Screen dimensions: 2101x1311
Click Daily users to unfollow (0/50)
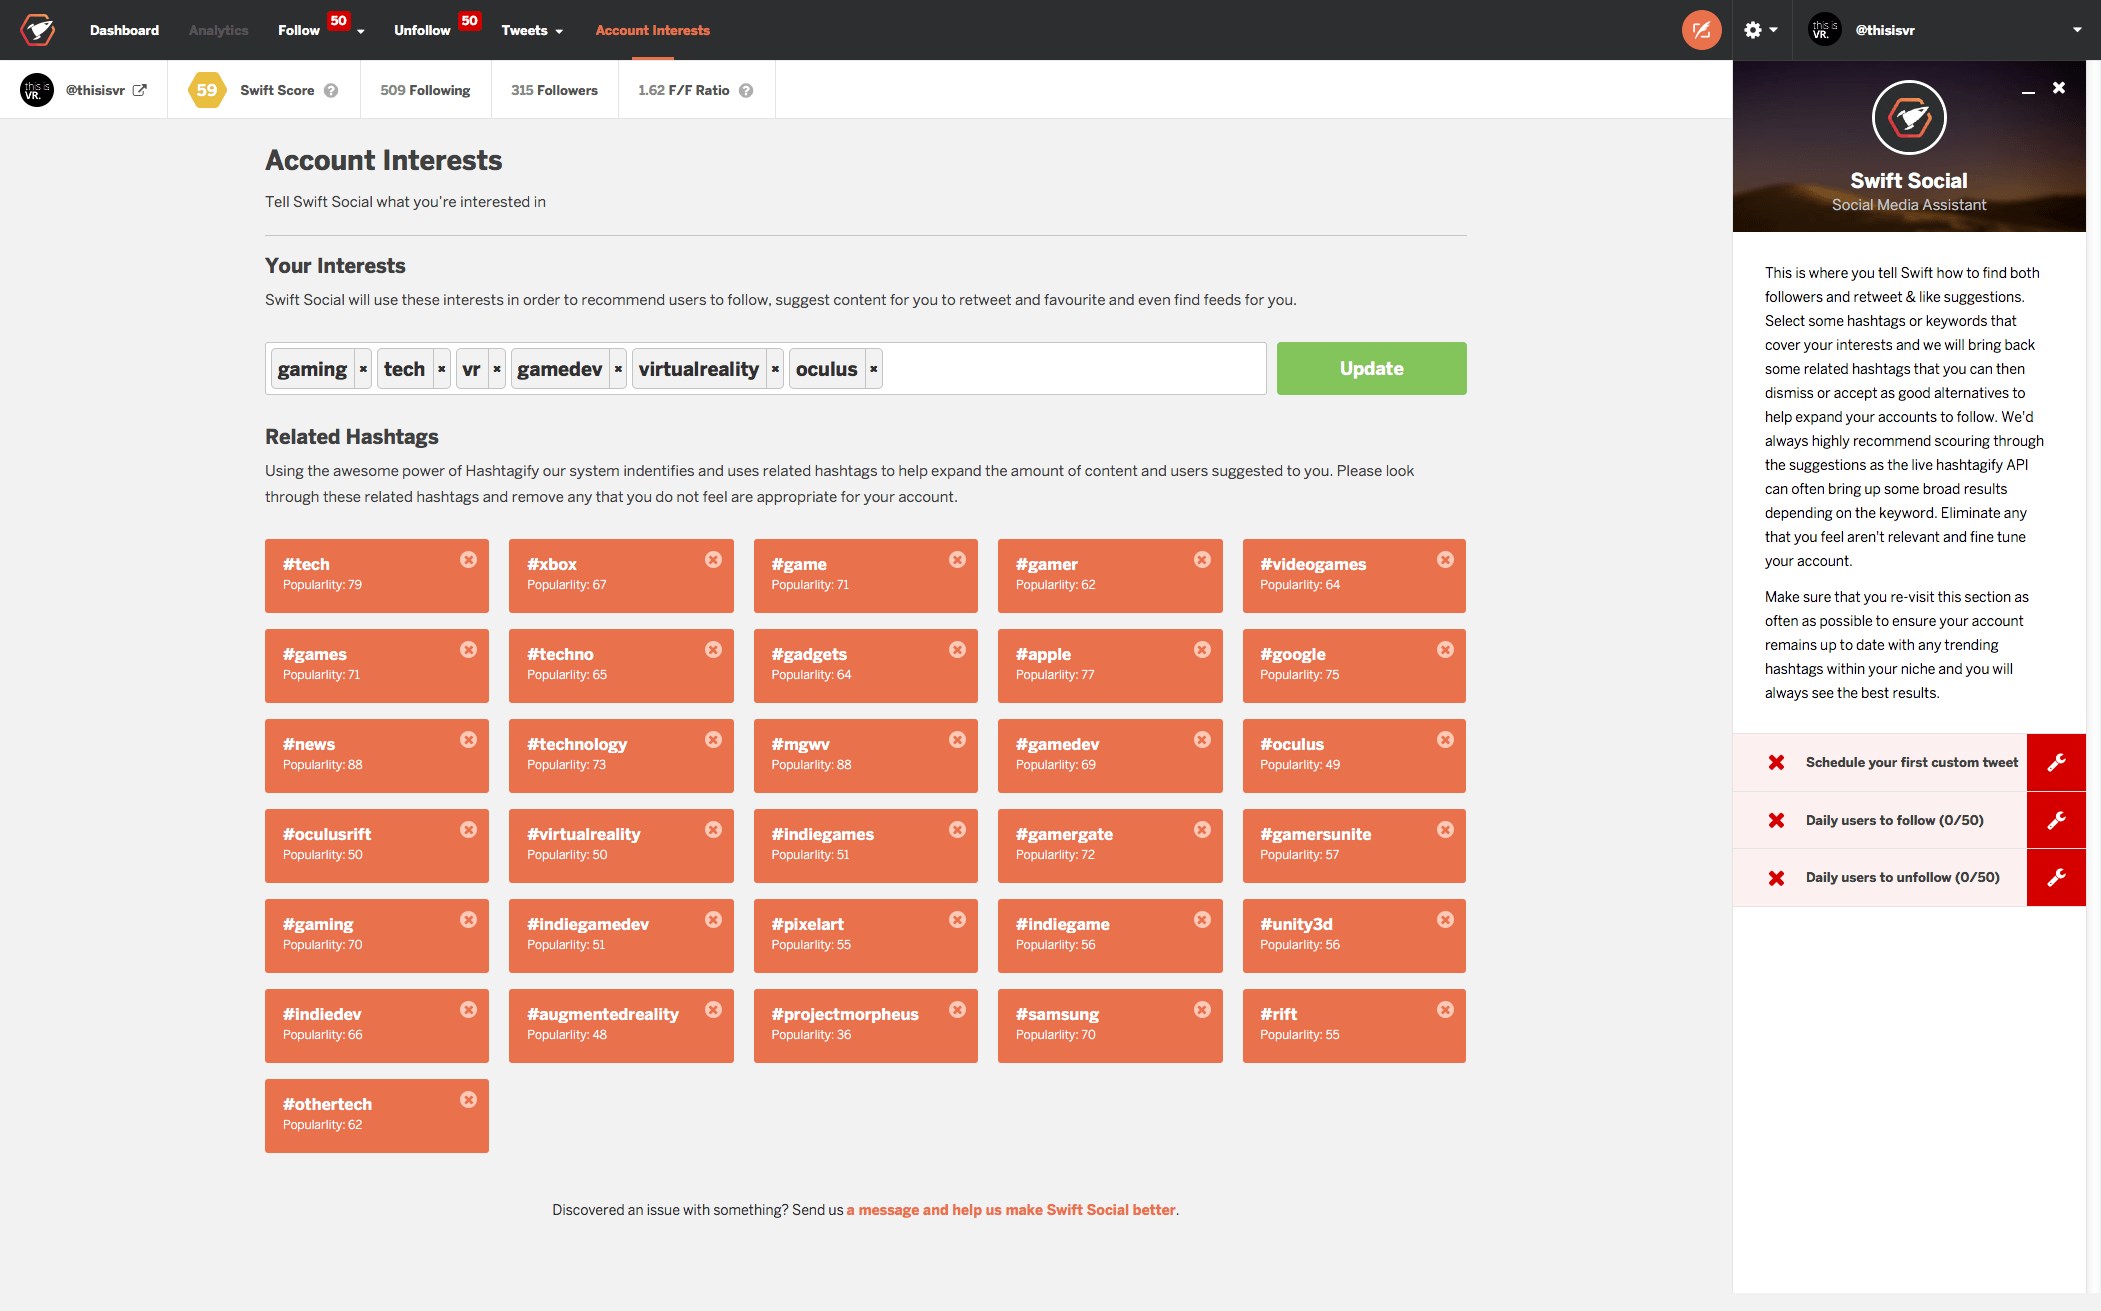click(1902, 878)
